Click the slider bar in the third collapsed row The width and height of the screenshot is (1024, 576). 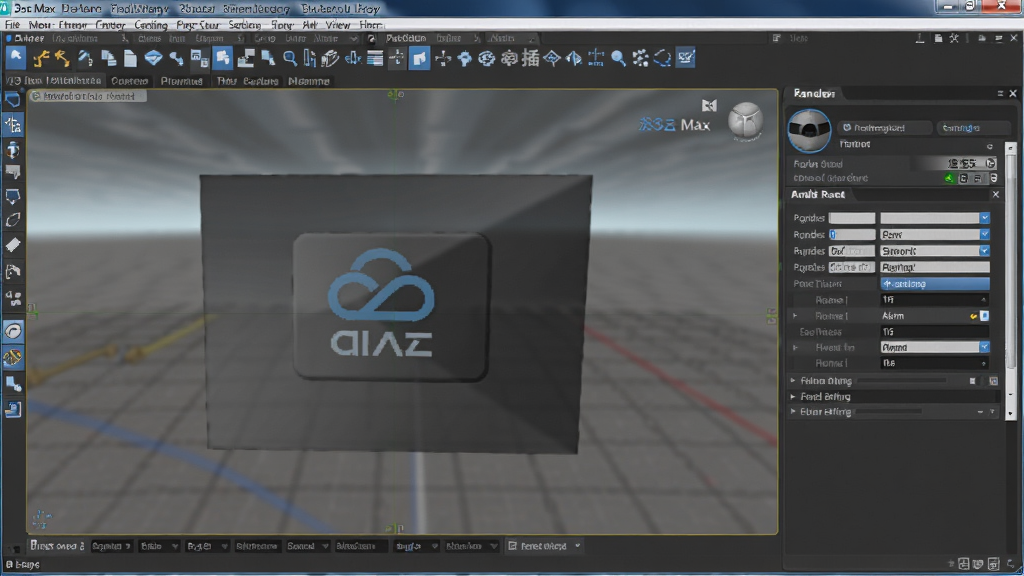tap(889, 411)
